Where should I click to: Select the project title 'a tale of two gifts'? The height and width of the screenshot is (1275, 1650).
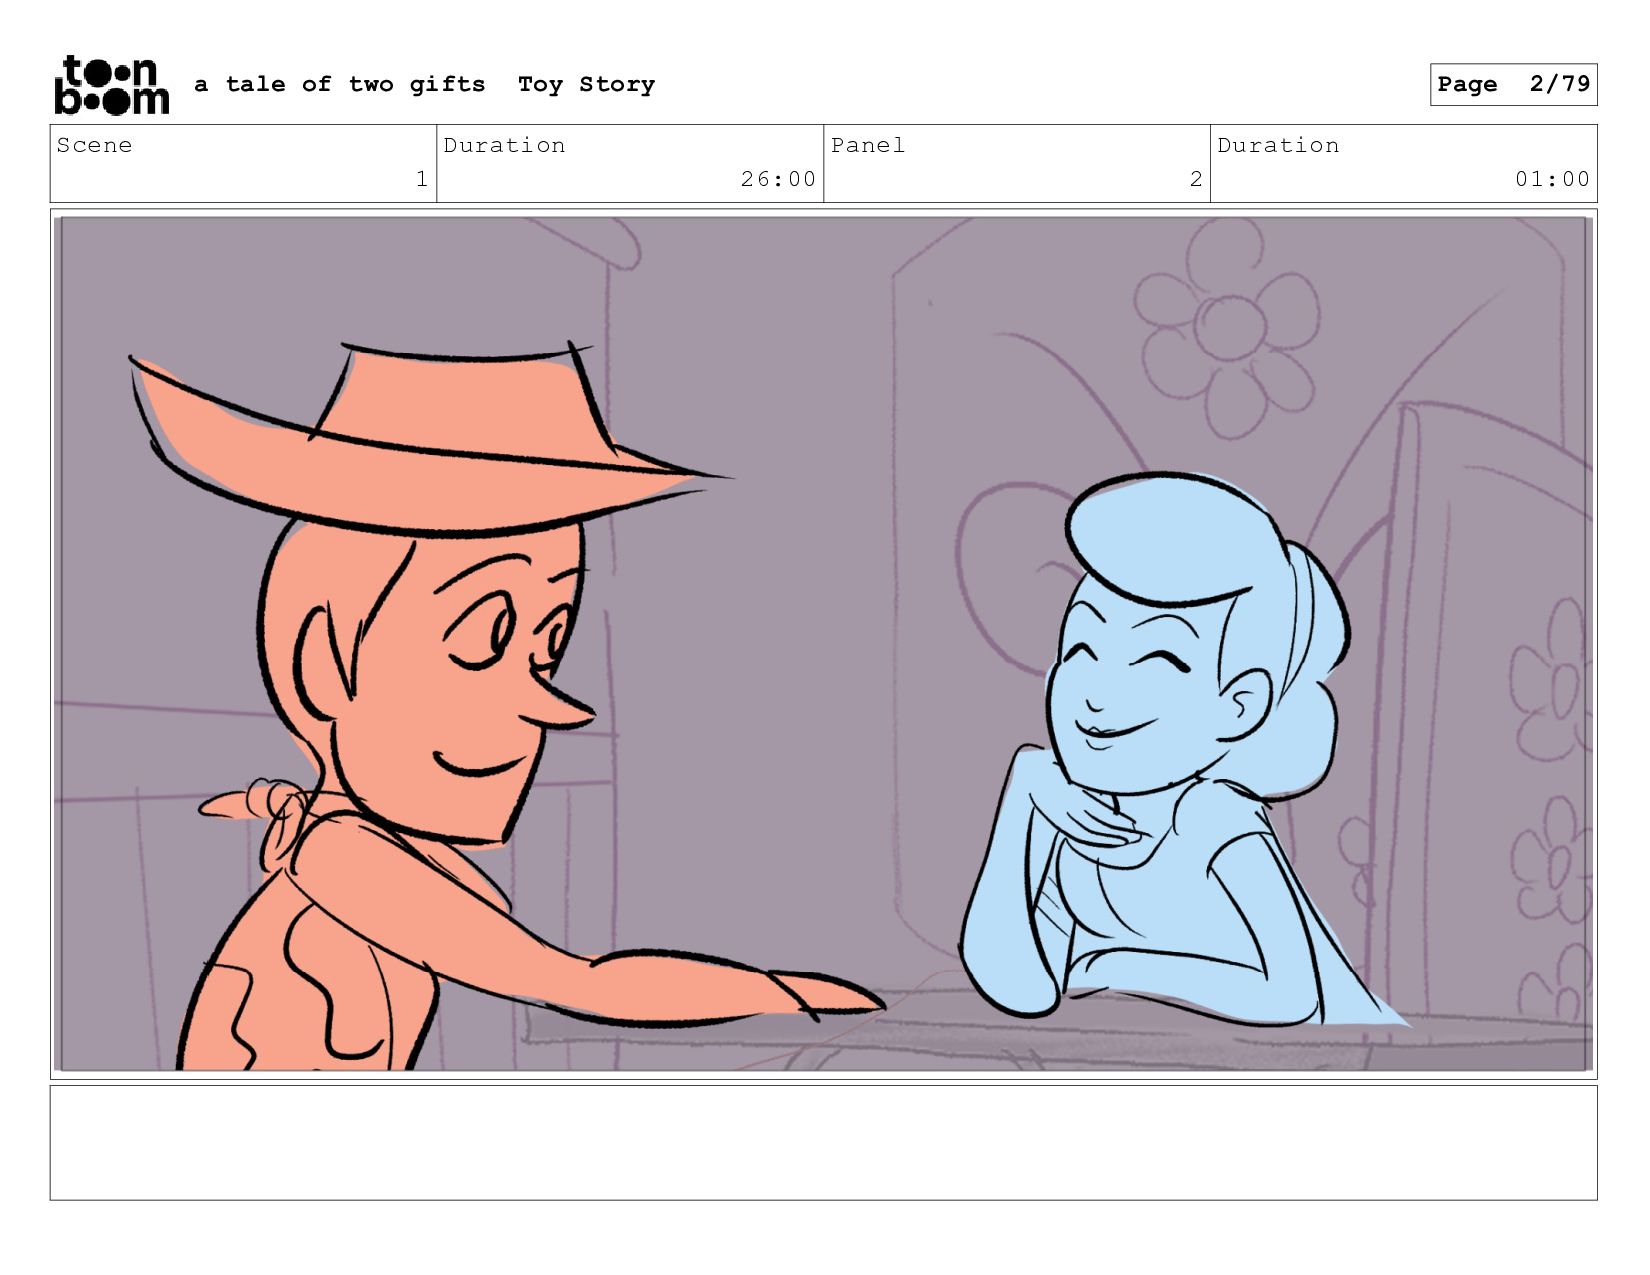[340, 85]
